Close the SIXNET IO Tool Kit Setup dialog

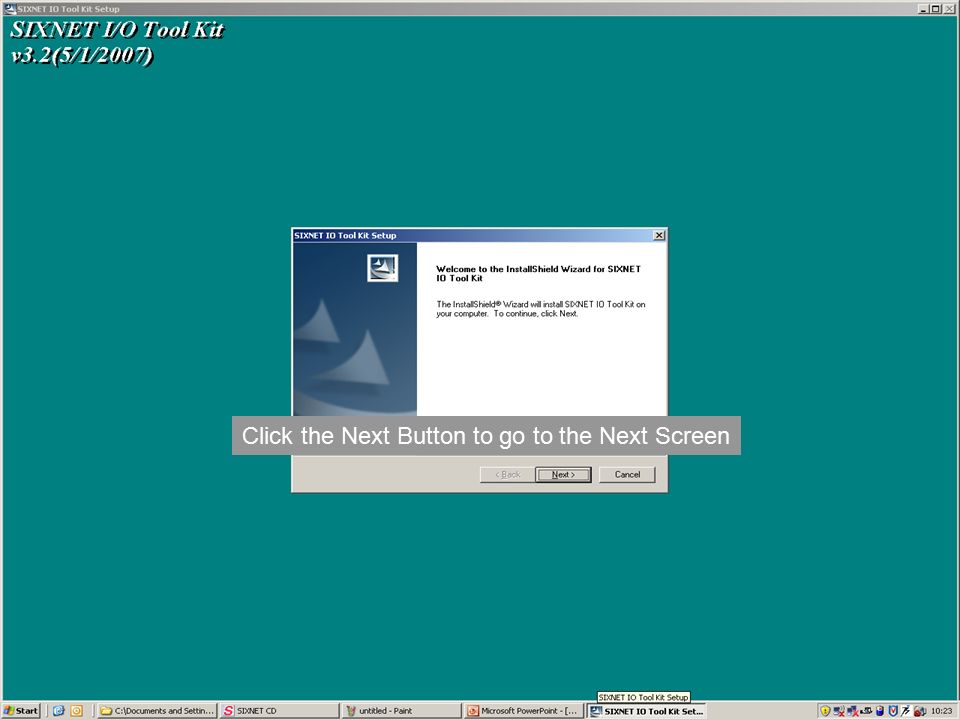click(x=659, y=235)
